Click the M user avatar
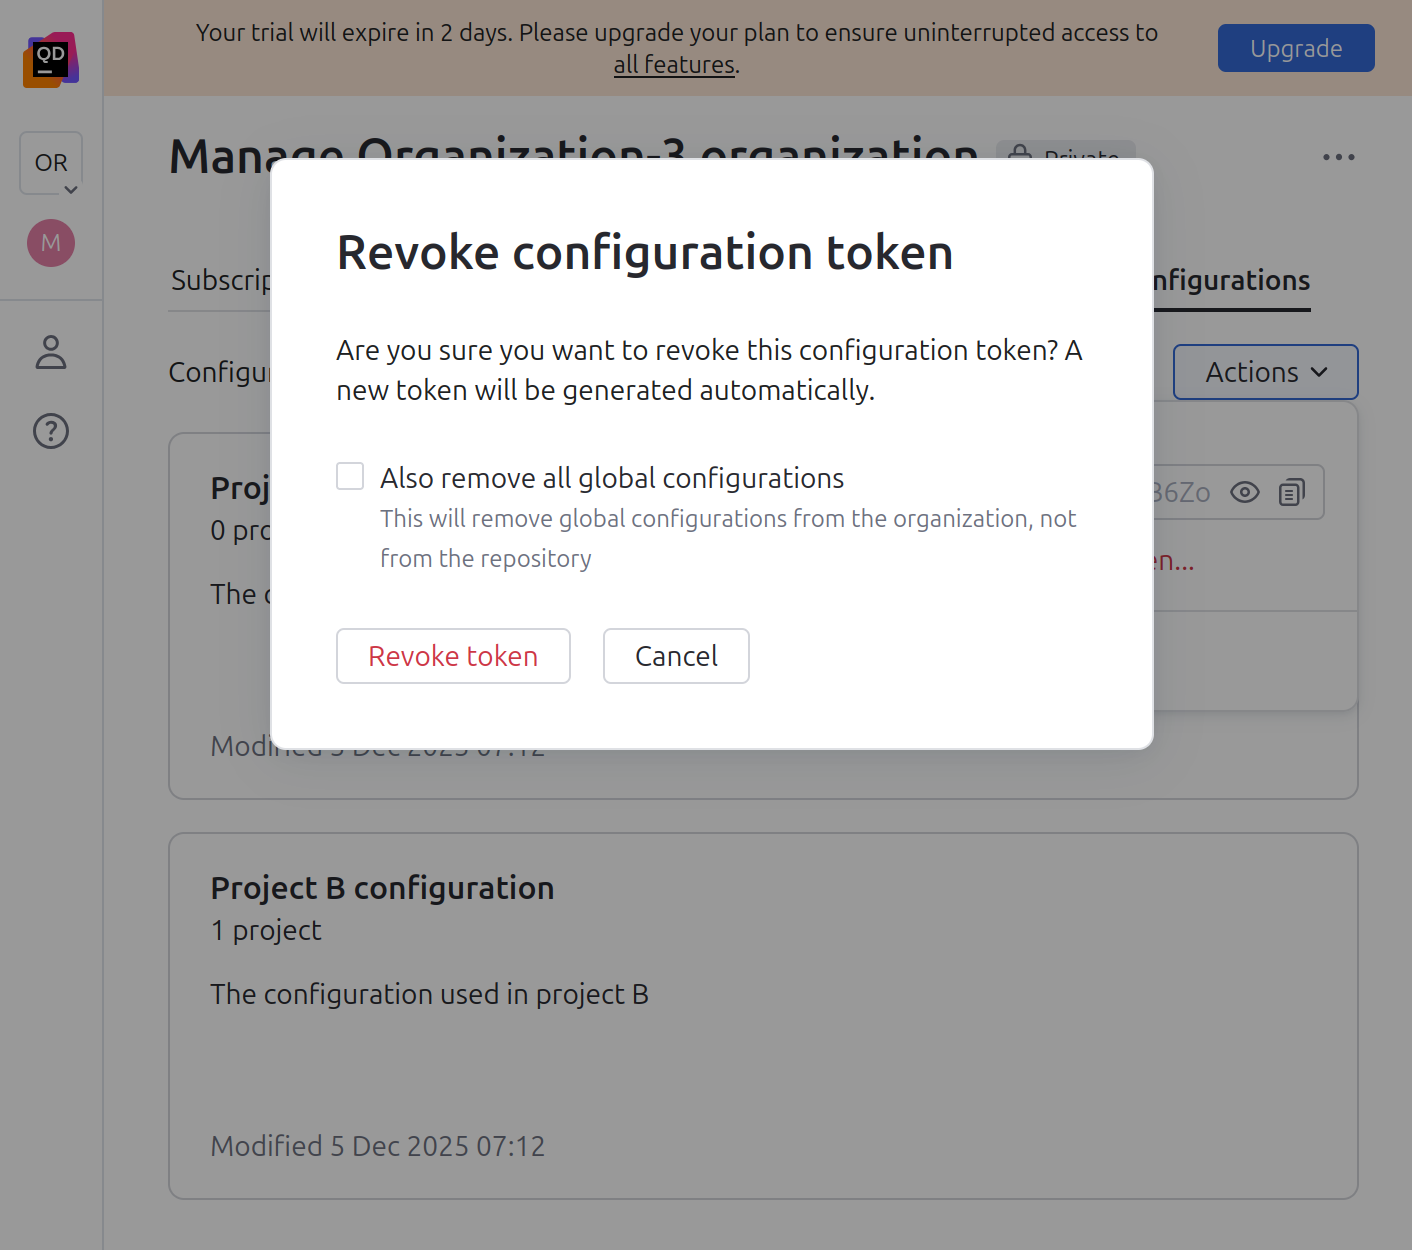 pos(51,243)
